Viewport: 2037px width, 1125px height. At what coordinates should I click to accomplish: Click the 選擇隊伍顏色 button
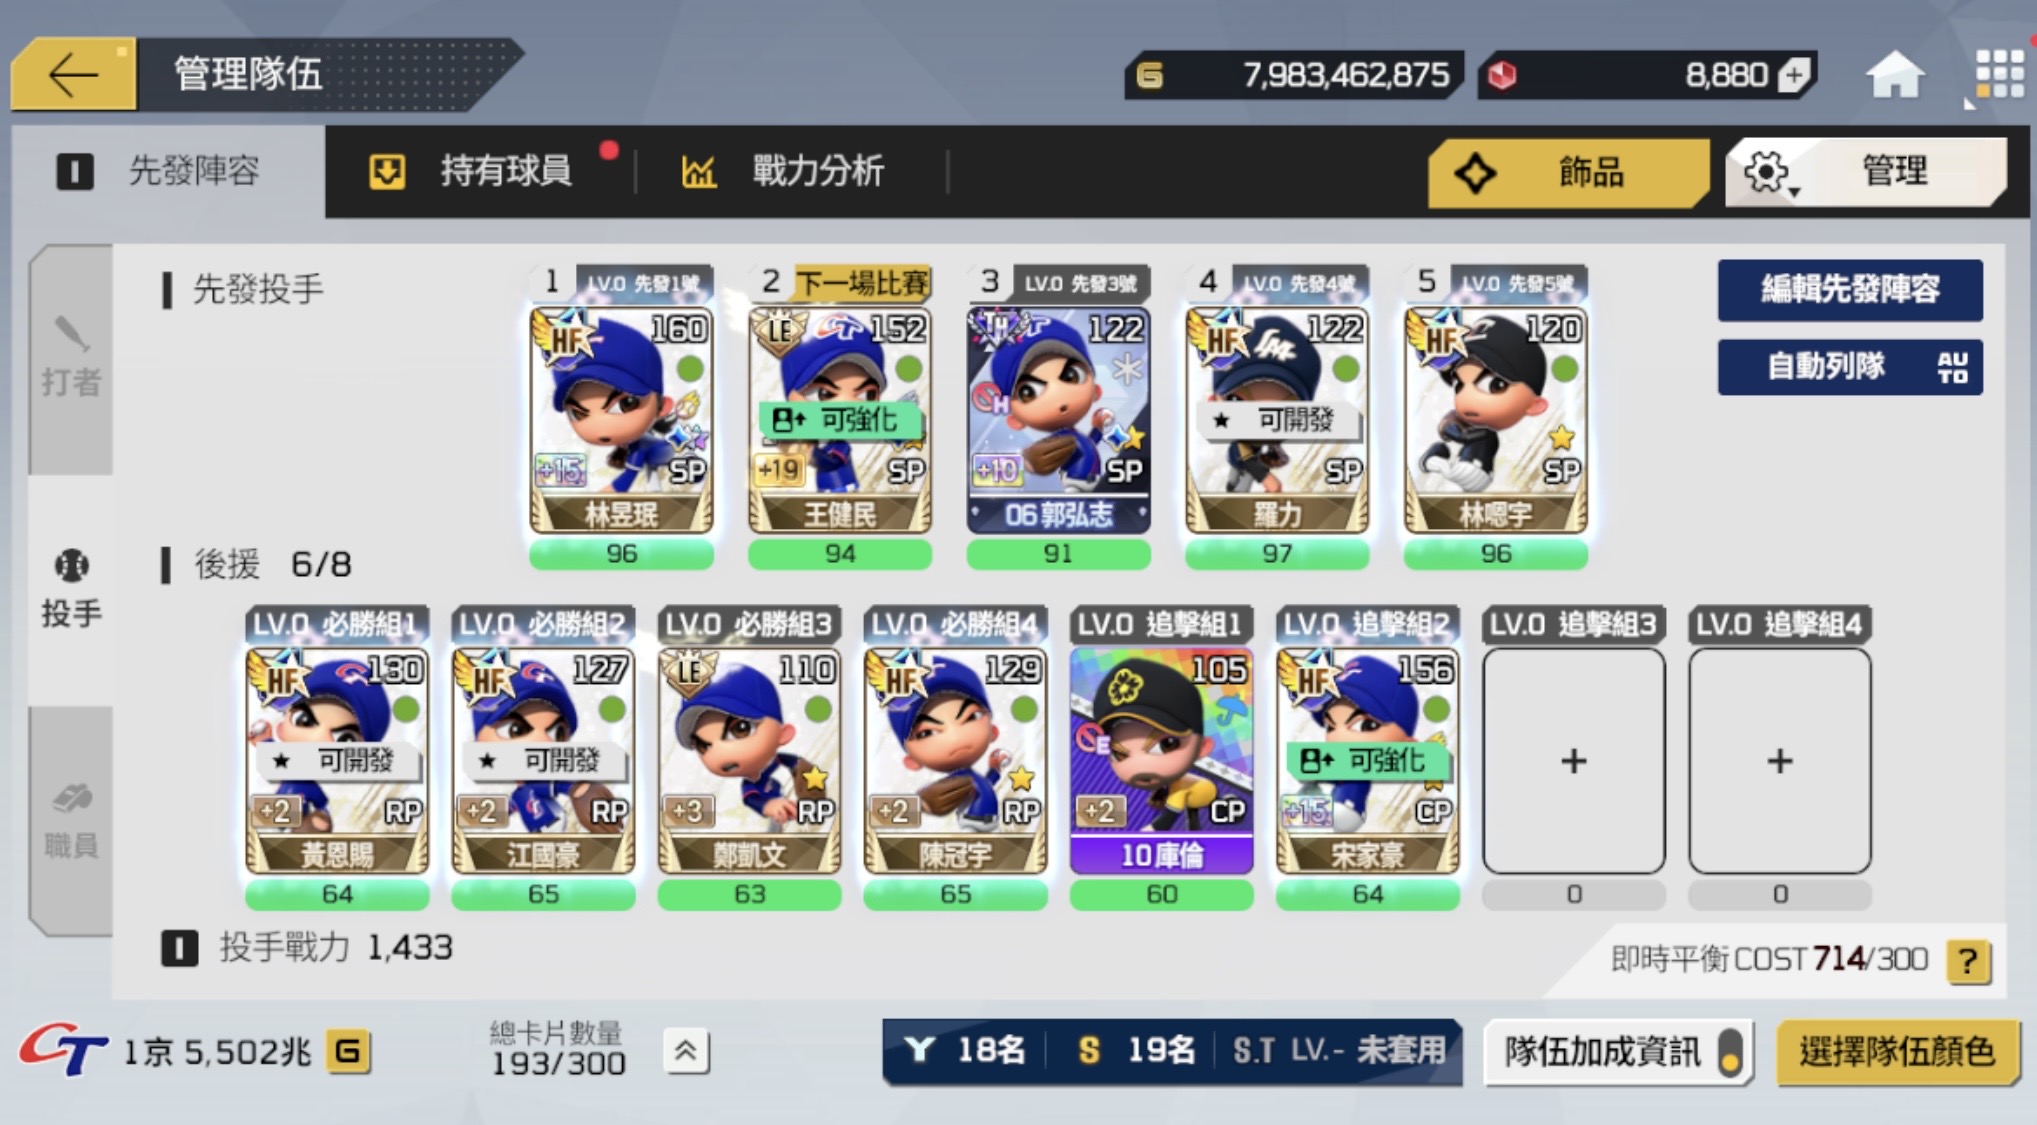1896,1052
